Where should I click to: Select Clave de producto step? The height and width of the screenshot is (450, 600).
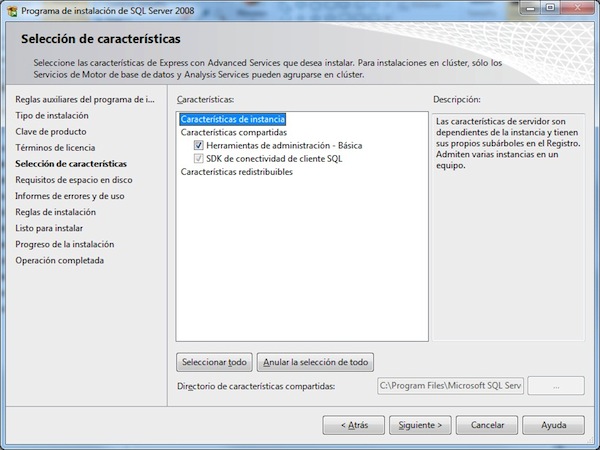51,132
